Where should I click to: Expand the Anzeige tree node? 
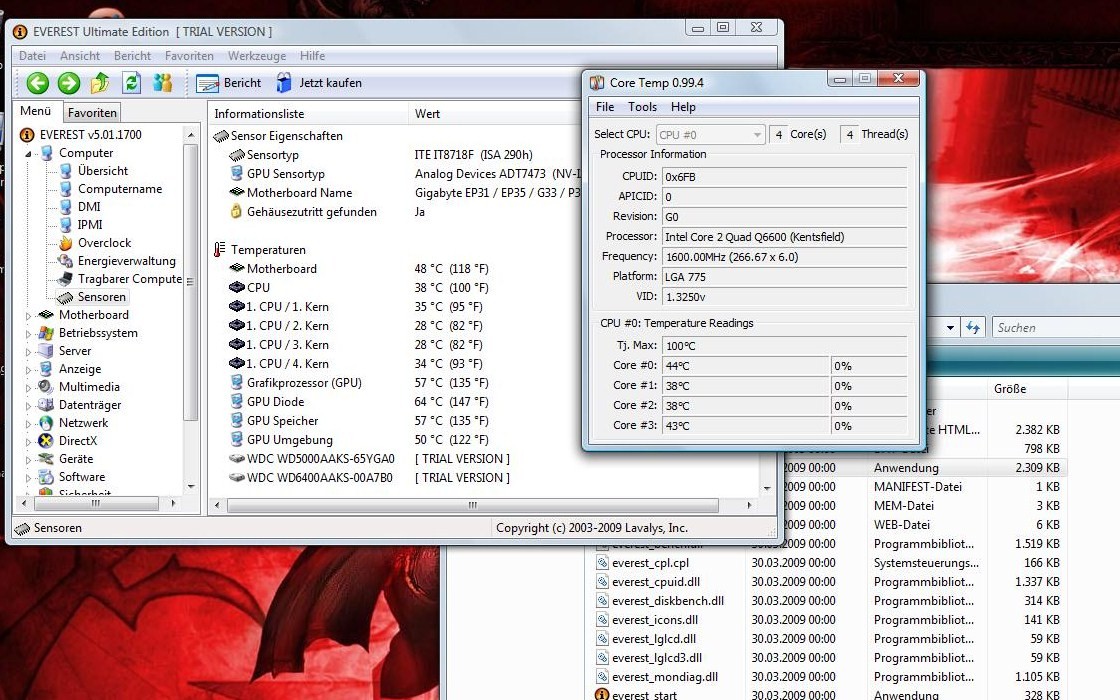[29, 369]
